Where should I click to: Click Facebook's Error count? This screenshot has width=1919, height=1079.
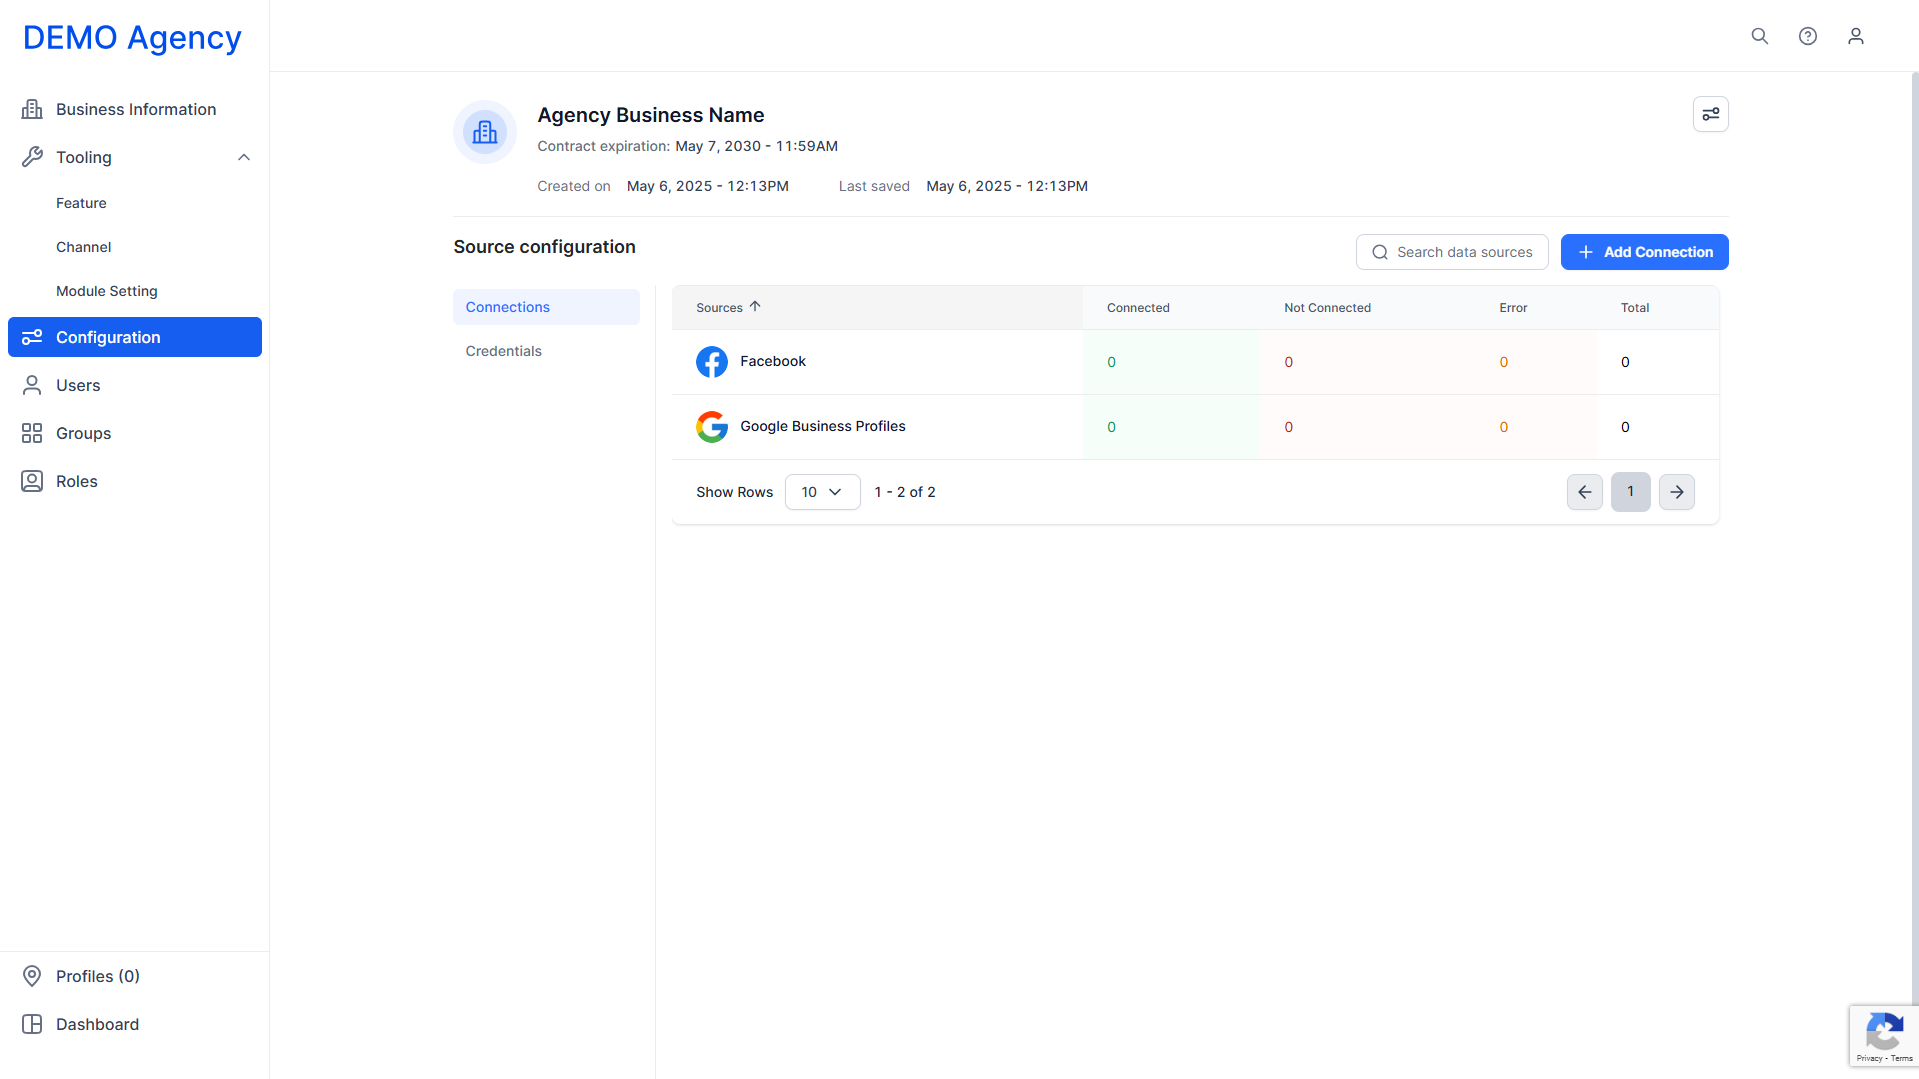coord(1504,362)
